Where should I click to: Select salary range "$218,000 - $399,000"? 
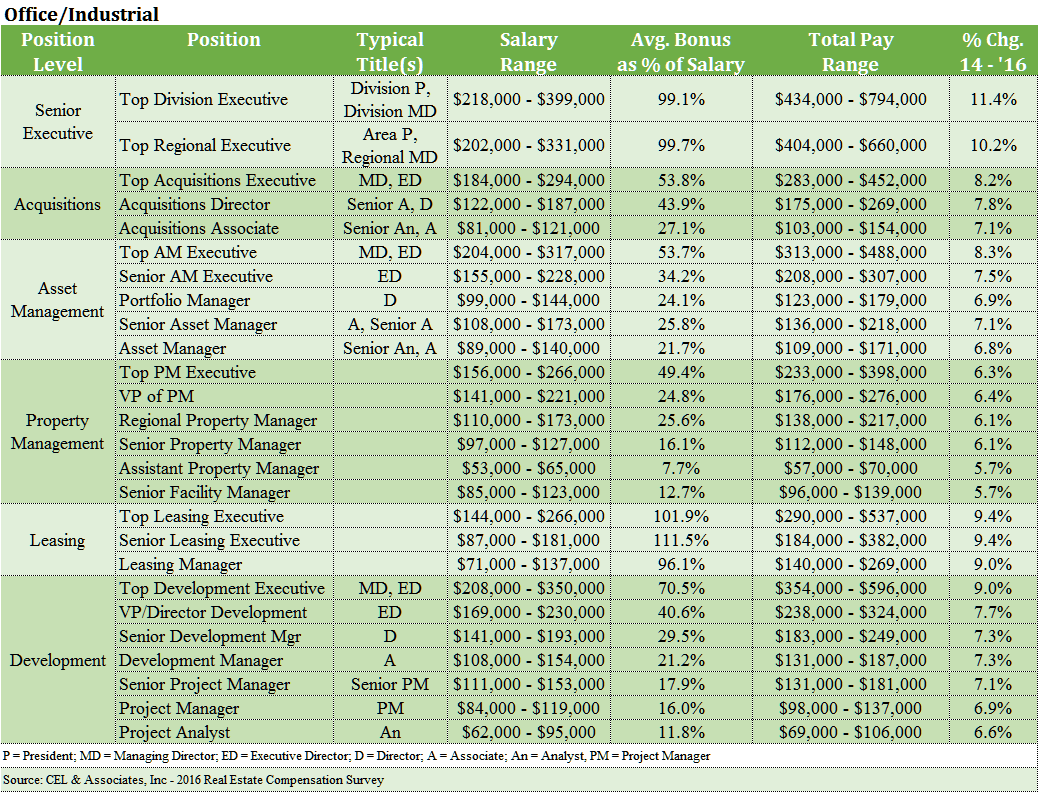528,99
